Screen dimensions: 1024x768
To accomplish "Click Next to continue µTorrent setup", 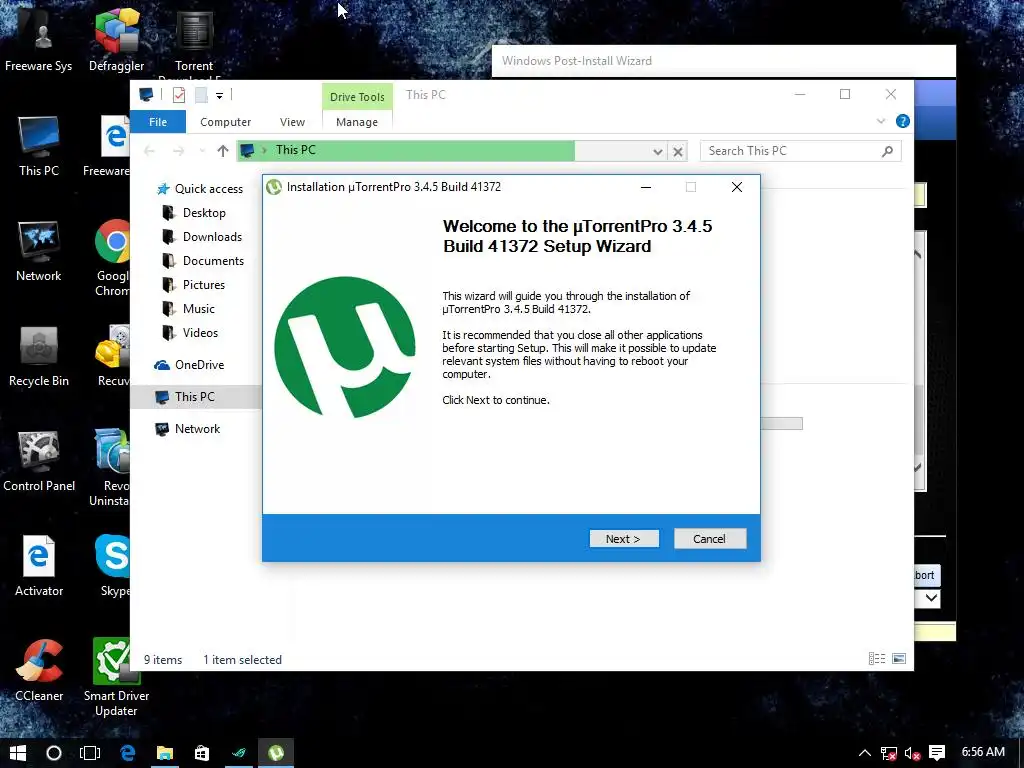I will pos(624,539).
